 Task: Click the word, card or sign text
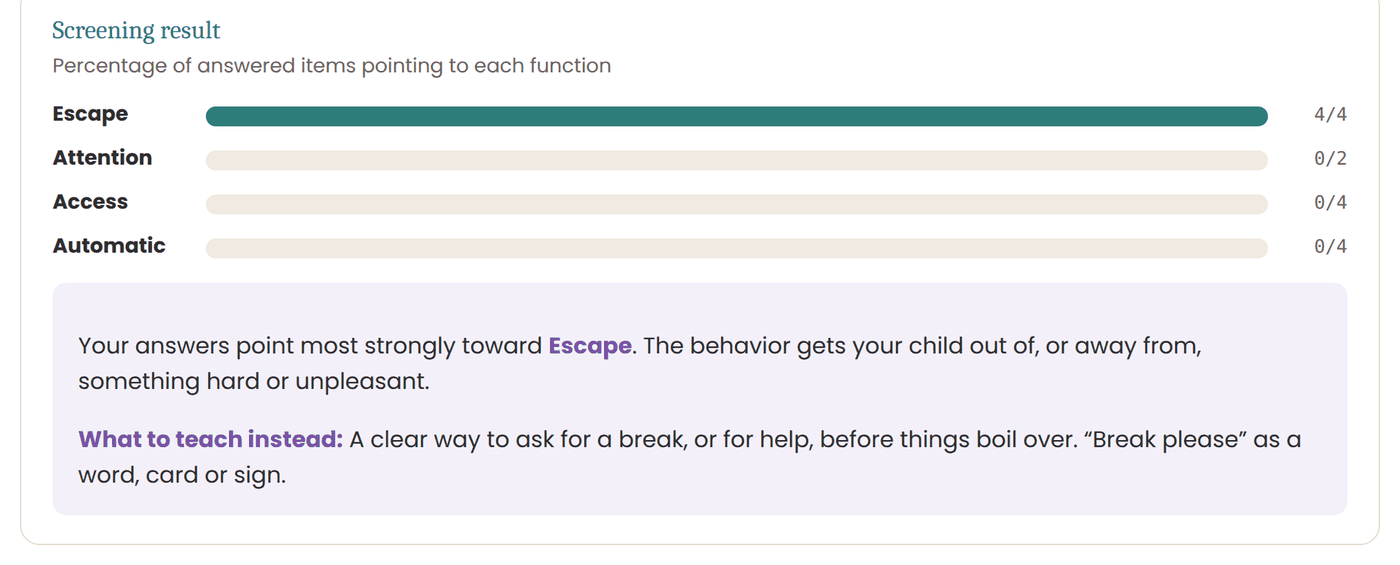coord(182,475)
